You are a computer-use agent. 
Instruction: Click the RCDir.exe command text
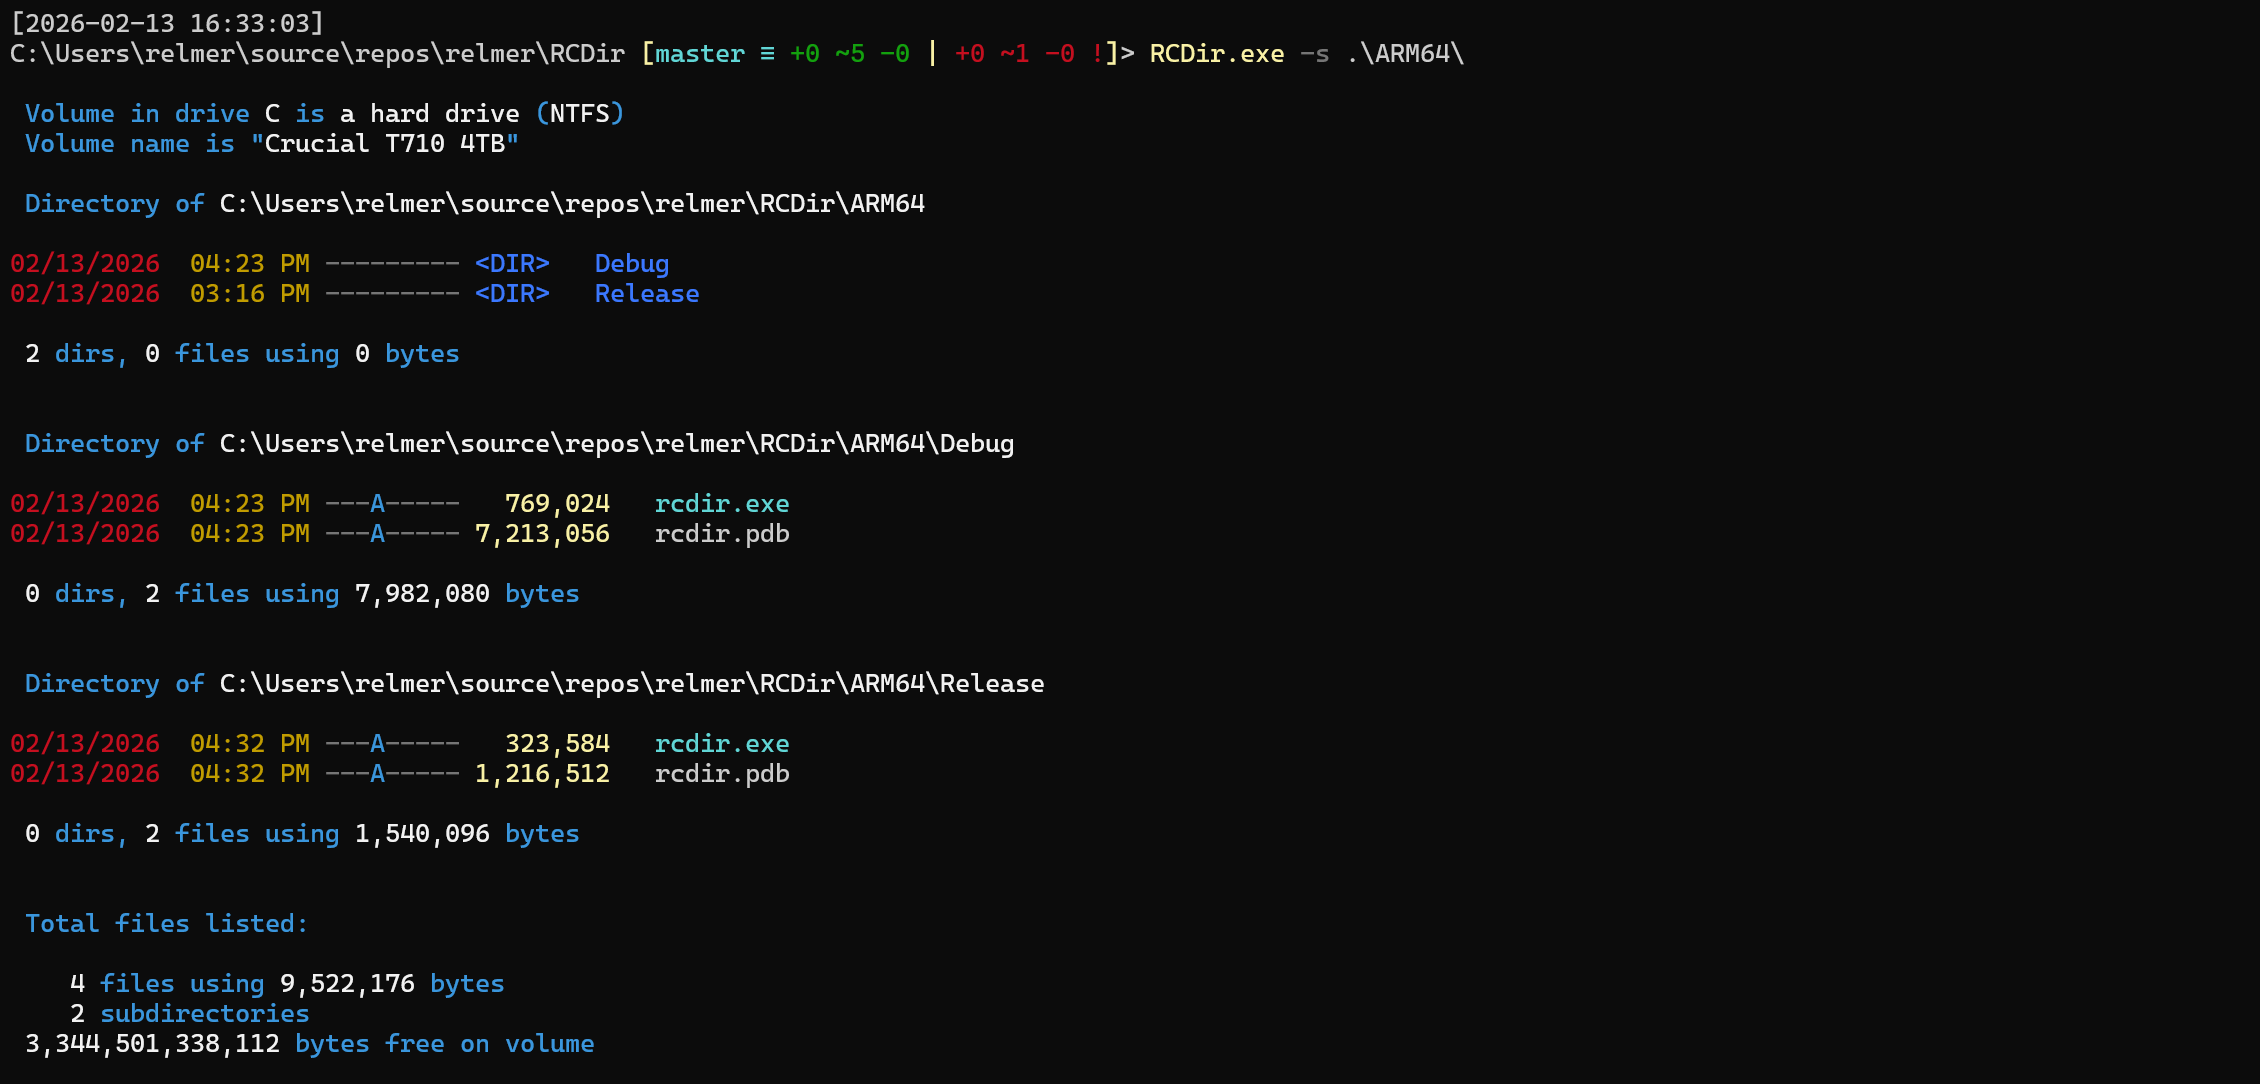point(1216,54)
